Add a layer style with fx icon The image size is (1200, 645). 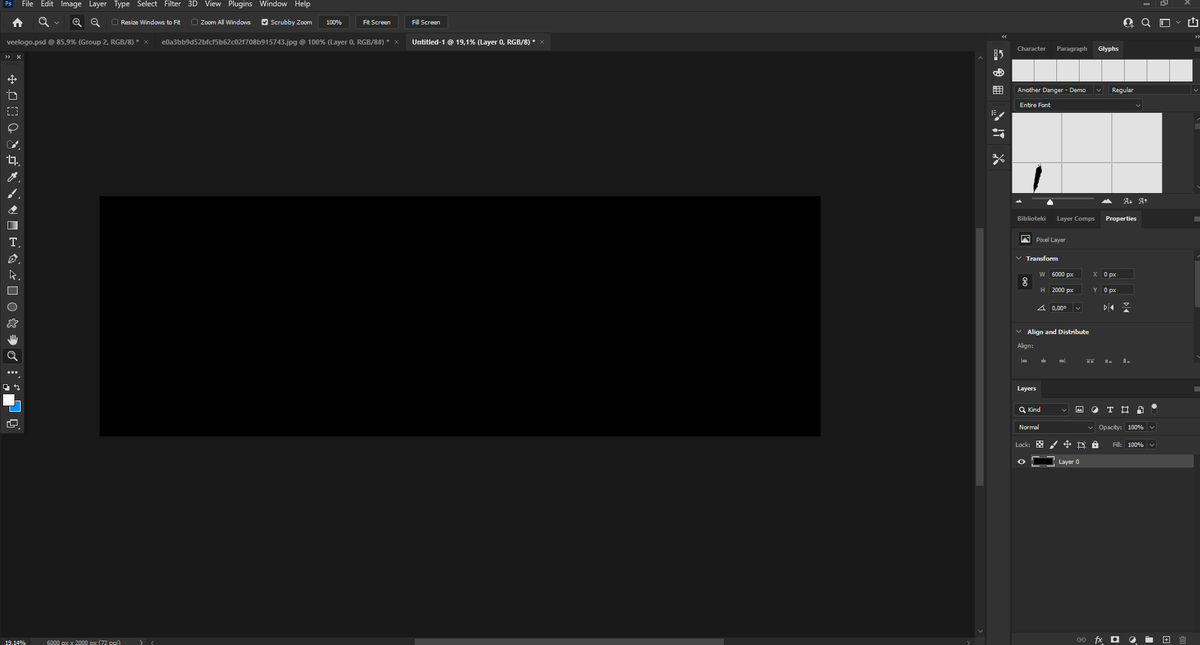pos(1099,638)
